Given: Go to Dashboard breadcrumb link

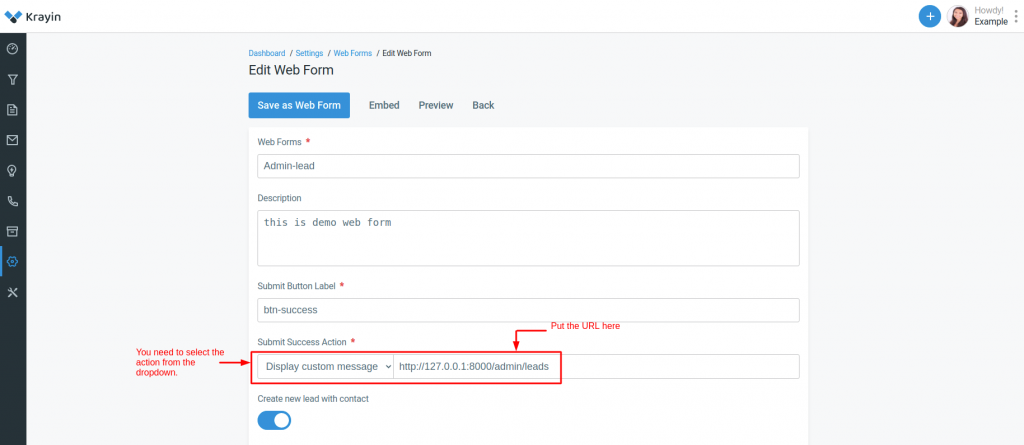Looking at the screenshot, I should coord(267,53).
